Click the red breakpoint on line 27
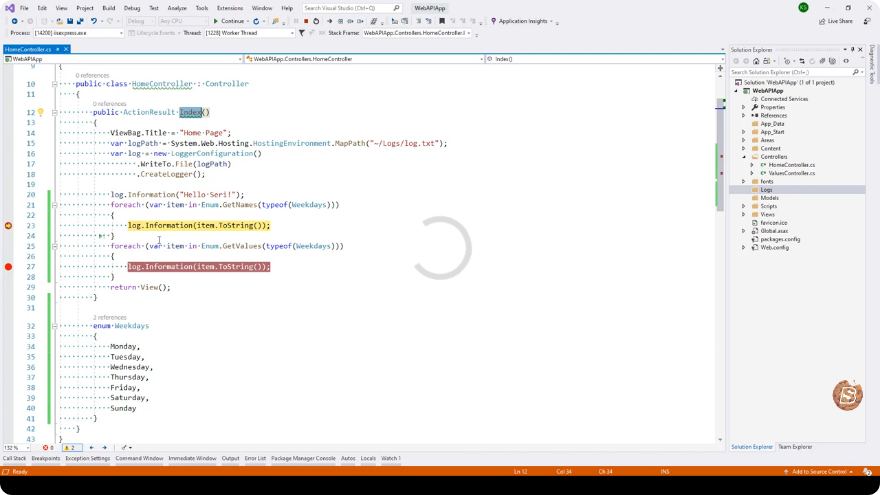 pos(8,267)
